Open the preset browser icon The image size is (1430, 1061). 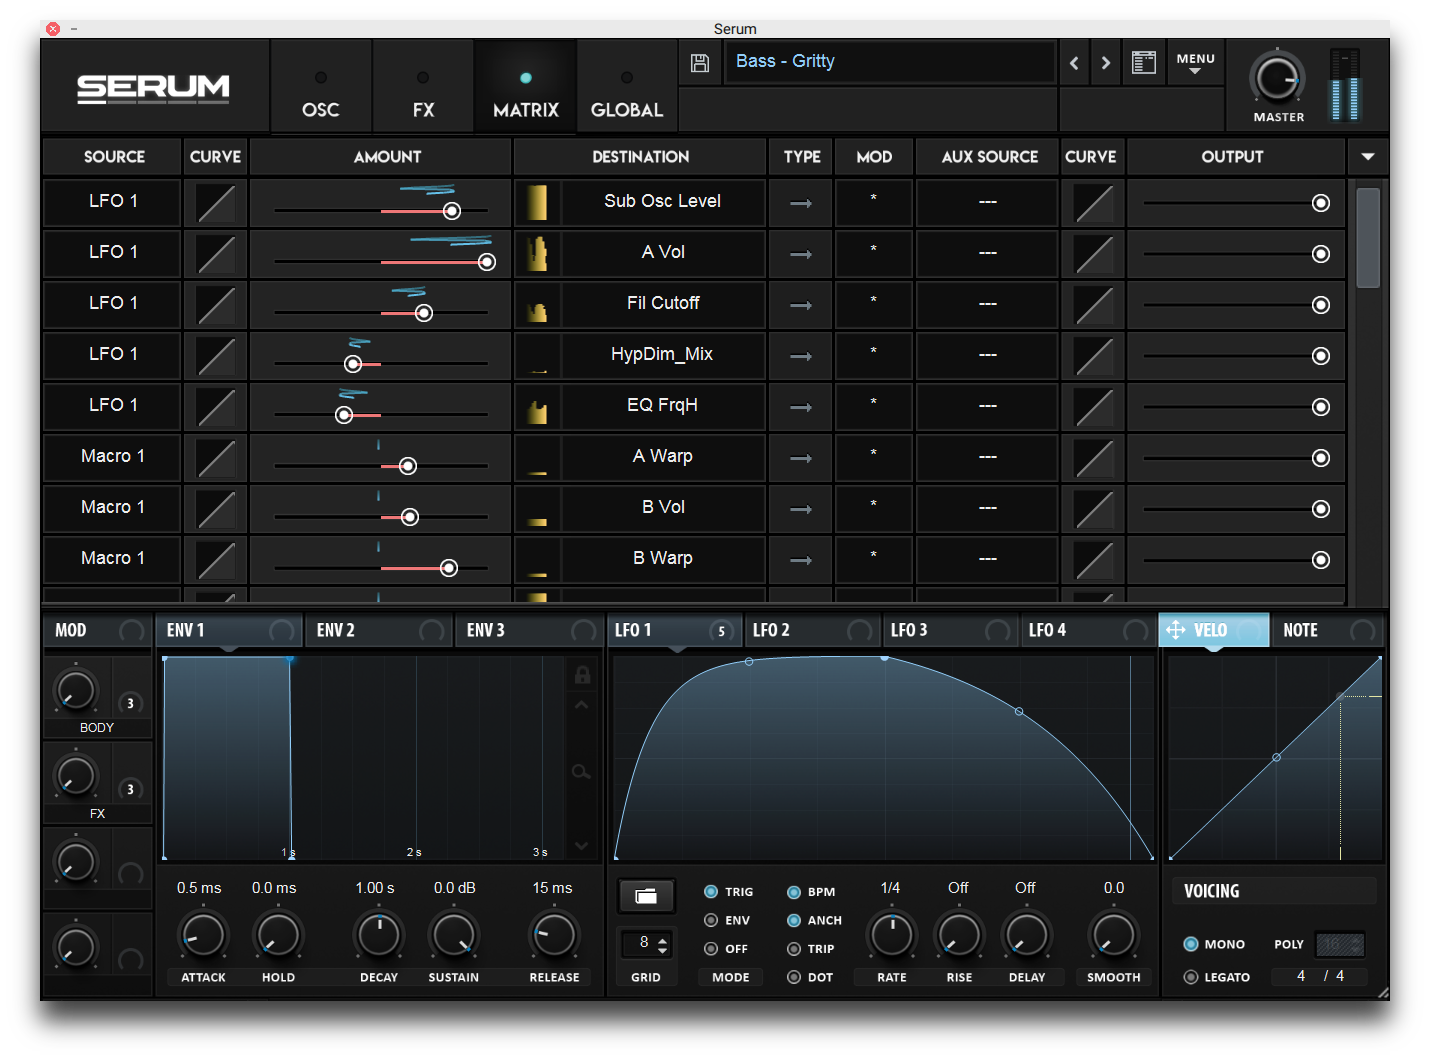click(1144, 62)
